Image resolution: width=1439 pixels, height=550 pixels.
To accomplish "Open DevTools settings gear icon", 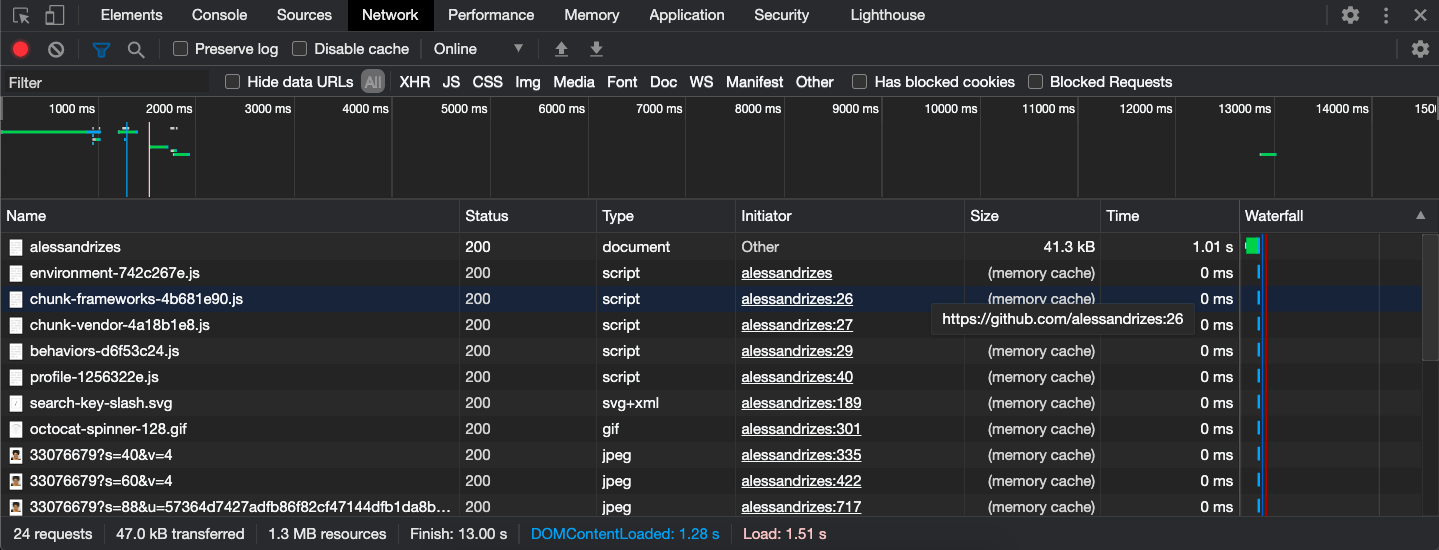I will [1350, 15].
